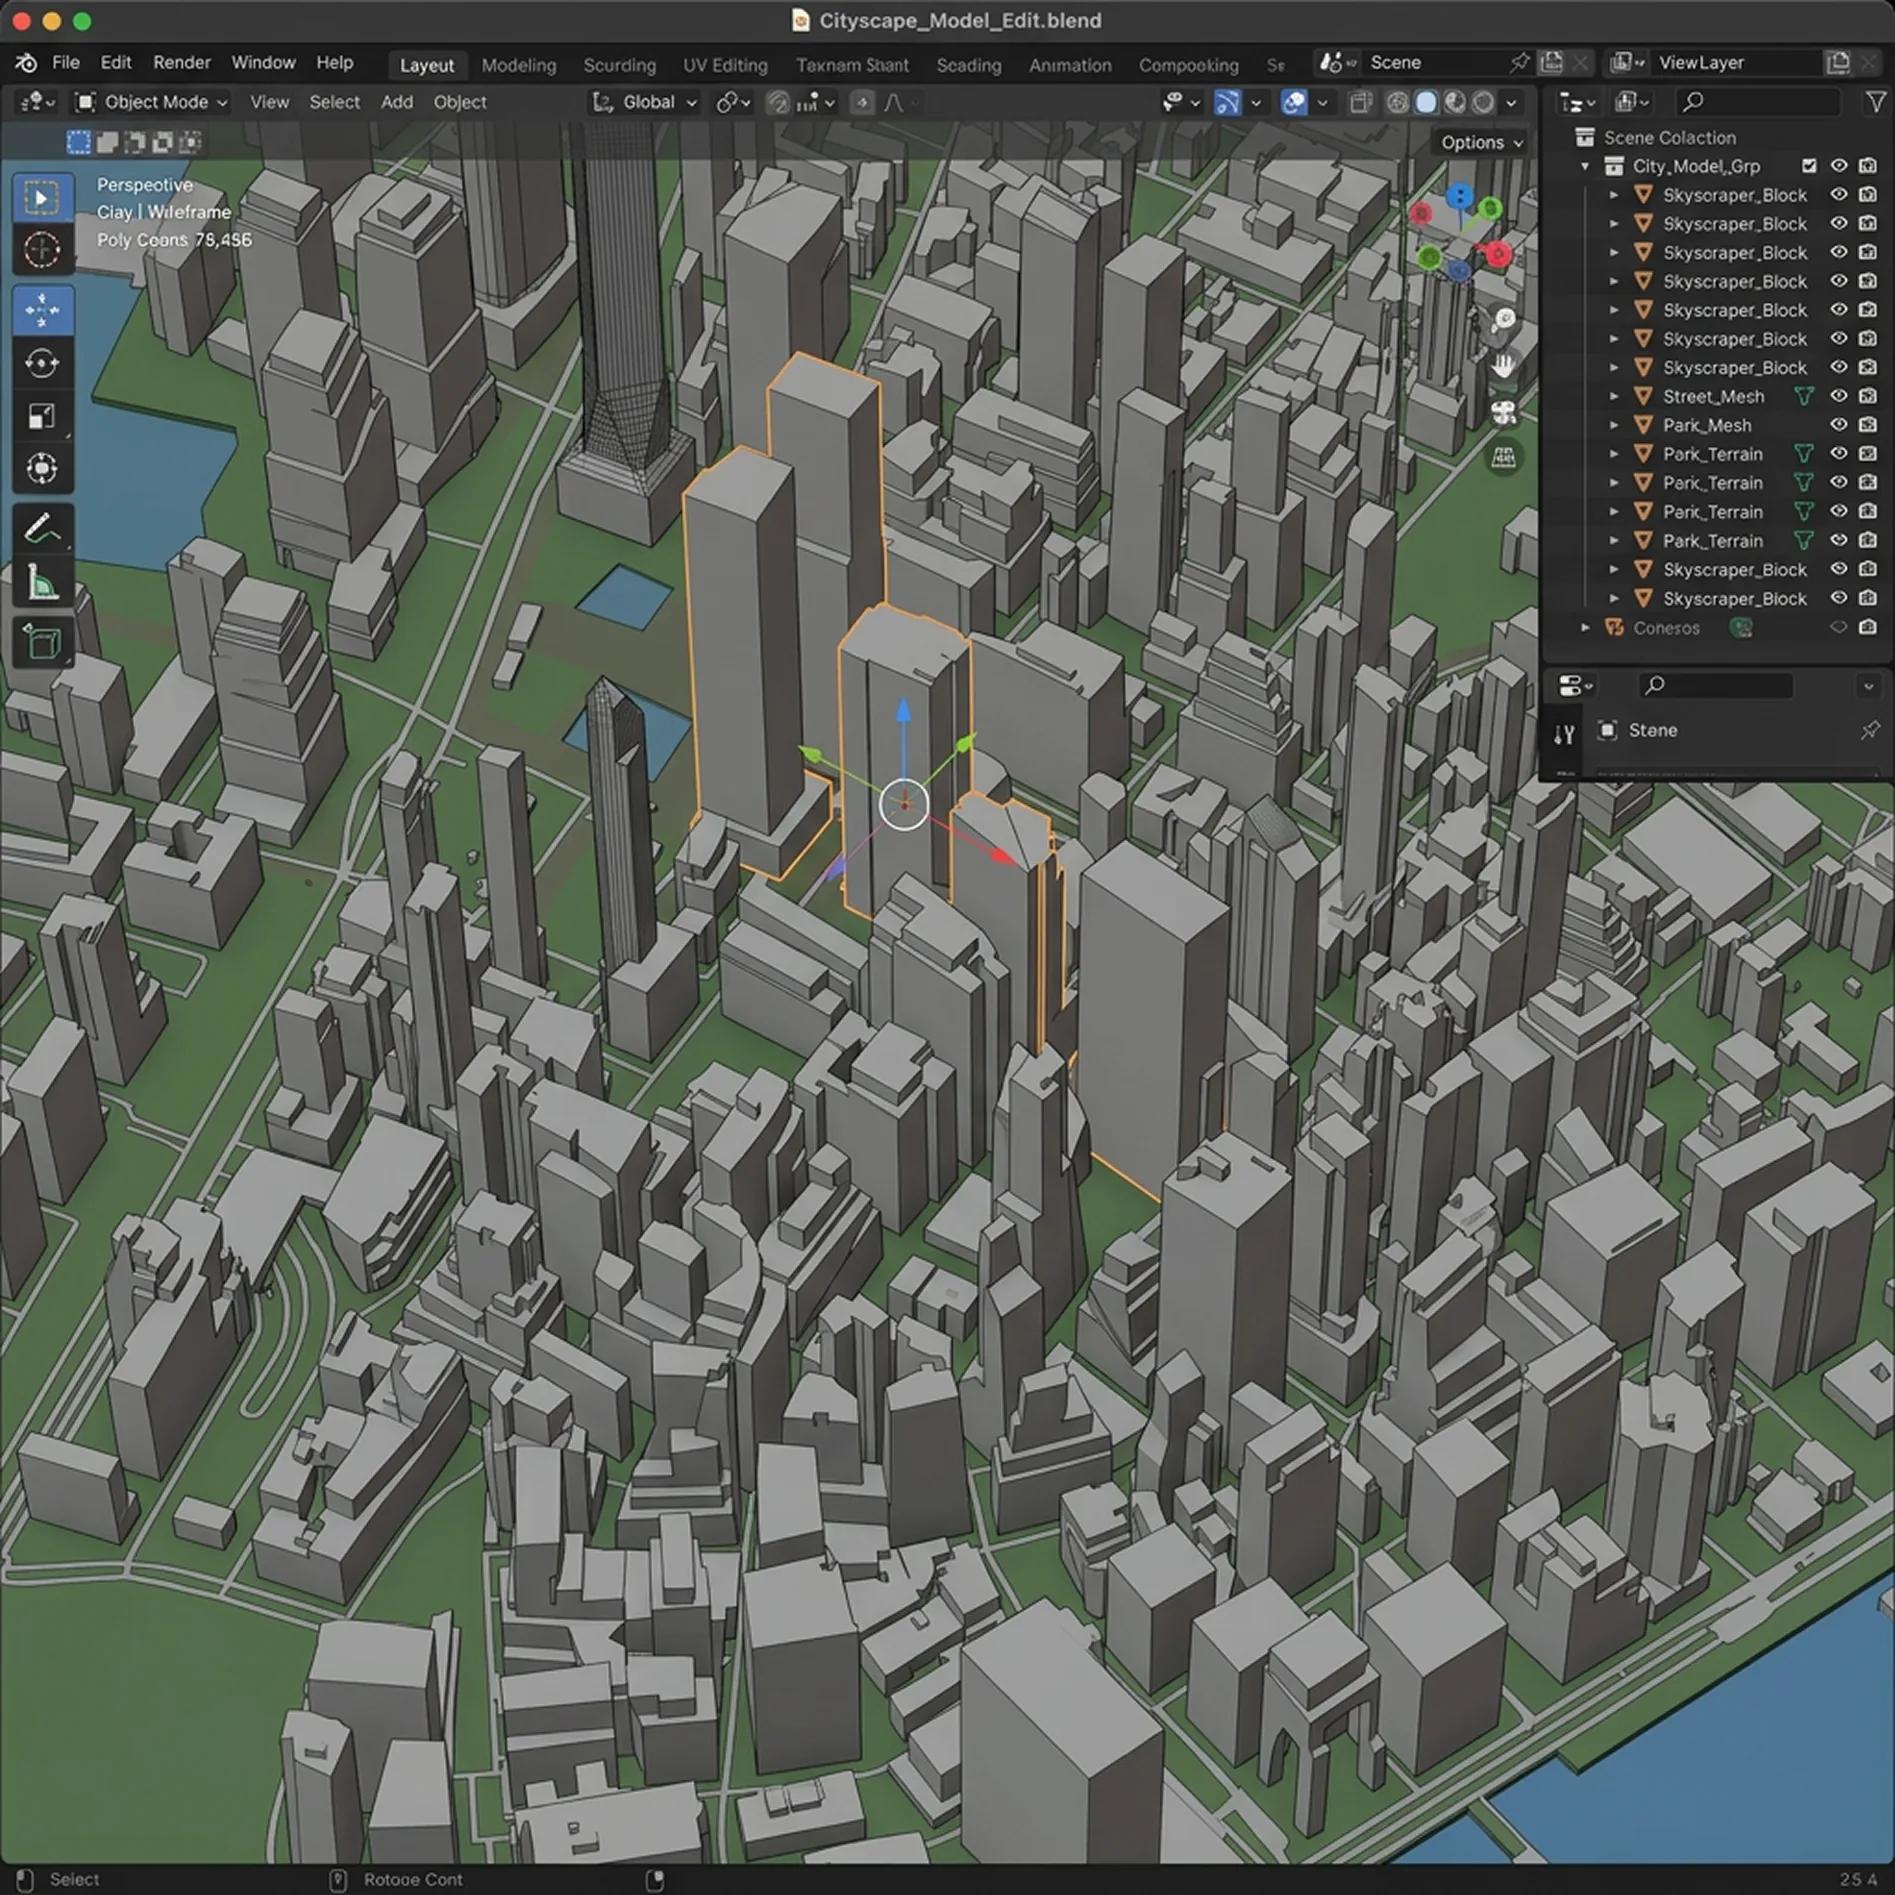
Task: Select the Add Cube tool
Action: coord(42,643)
